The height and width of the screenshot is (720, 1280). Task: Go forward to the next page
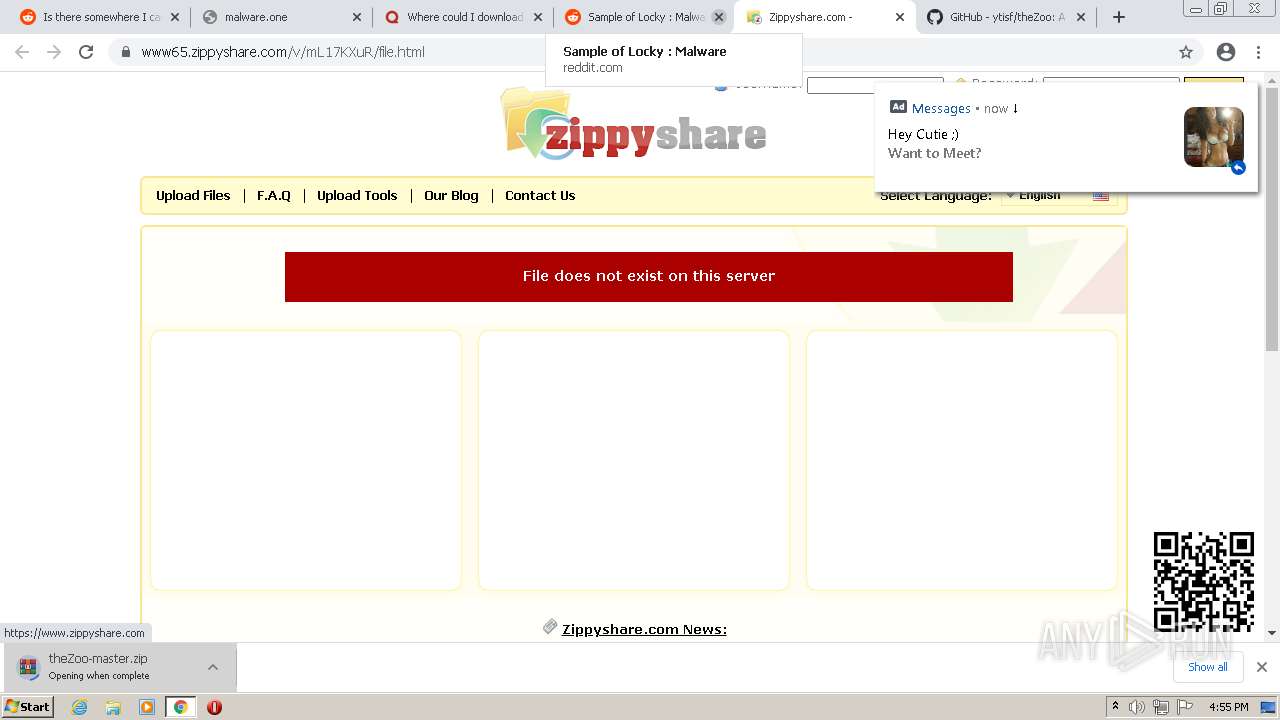(54, 52)
